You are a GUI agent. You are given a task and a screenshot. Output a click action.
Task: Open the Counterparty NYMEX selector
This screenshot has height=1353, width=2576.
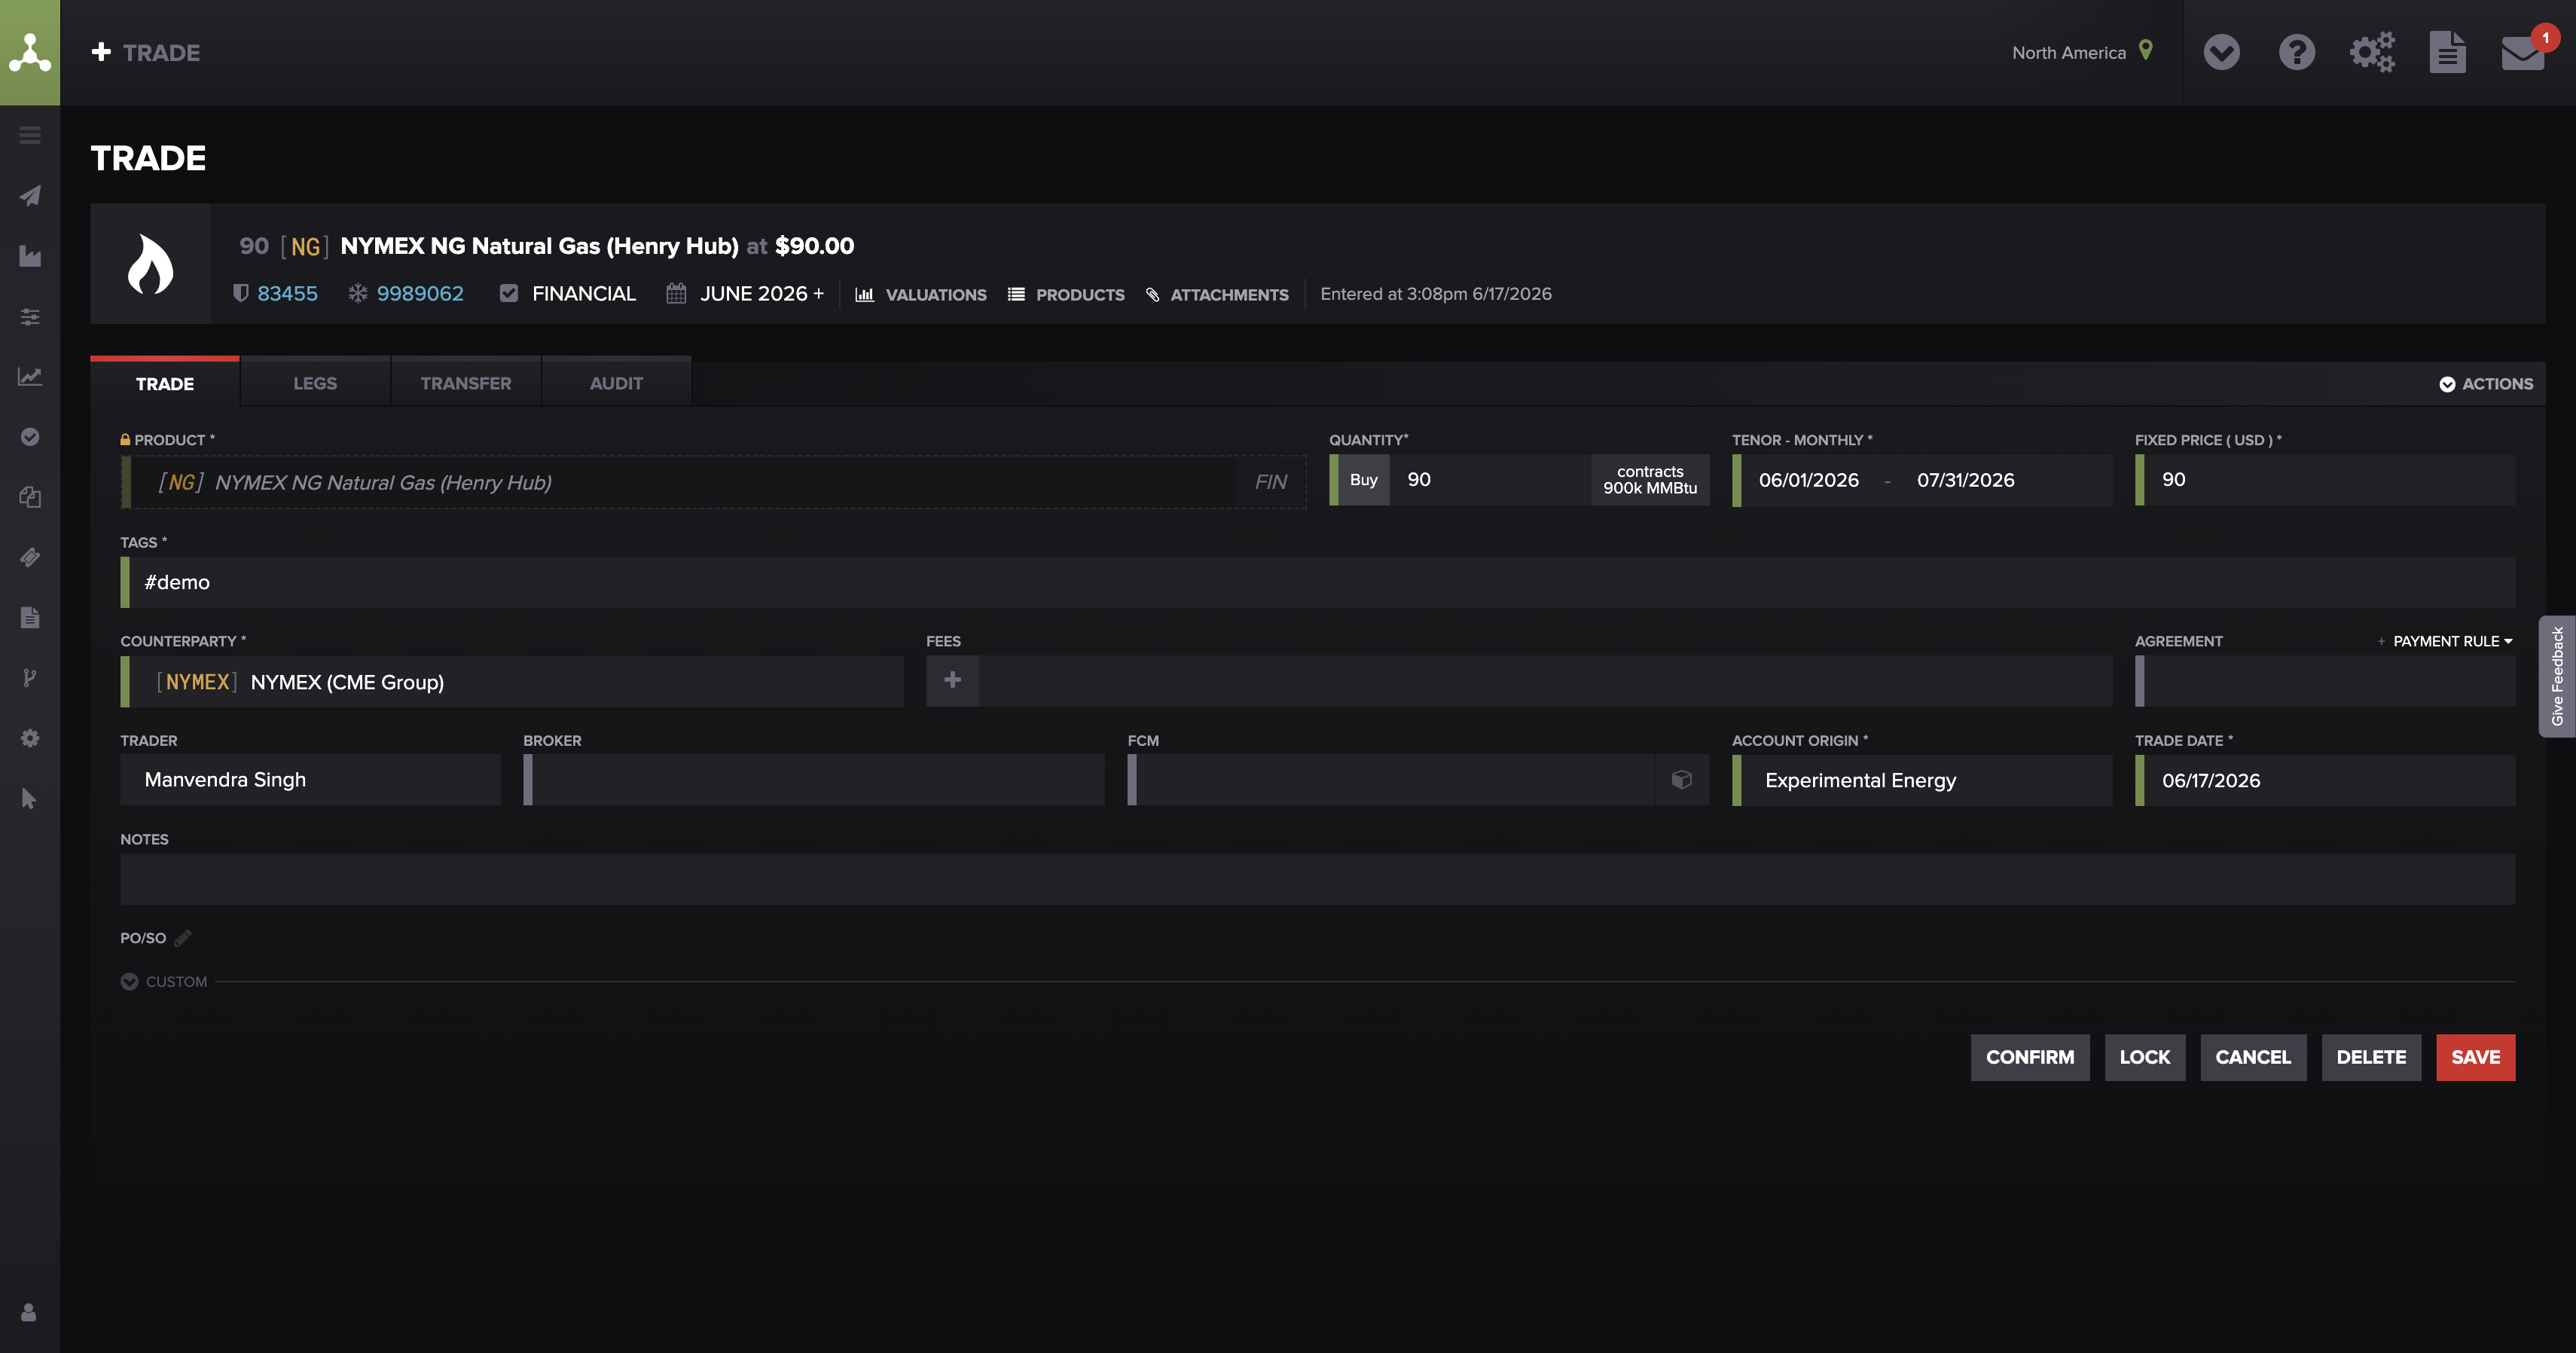[x=512, y=681]
